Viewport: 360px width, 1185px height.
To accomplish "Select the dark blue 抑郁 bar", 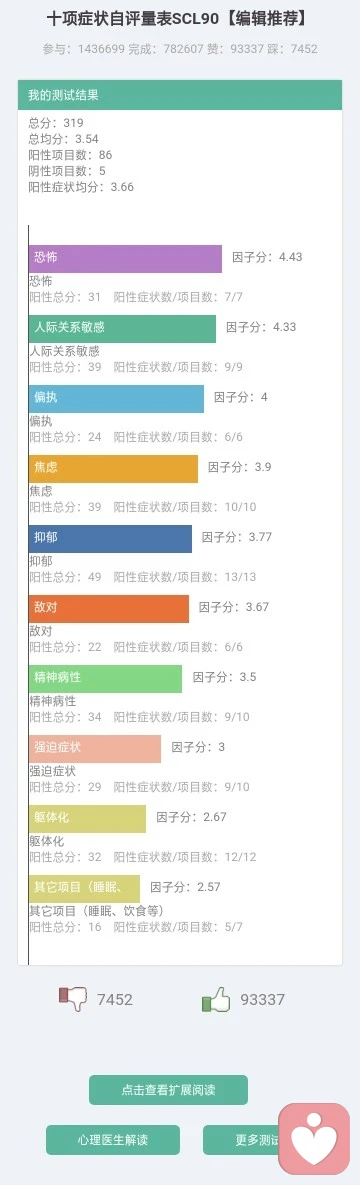I will [110, 539].
